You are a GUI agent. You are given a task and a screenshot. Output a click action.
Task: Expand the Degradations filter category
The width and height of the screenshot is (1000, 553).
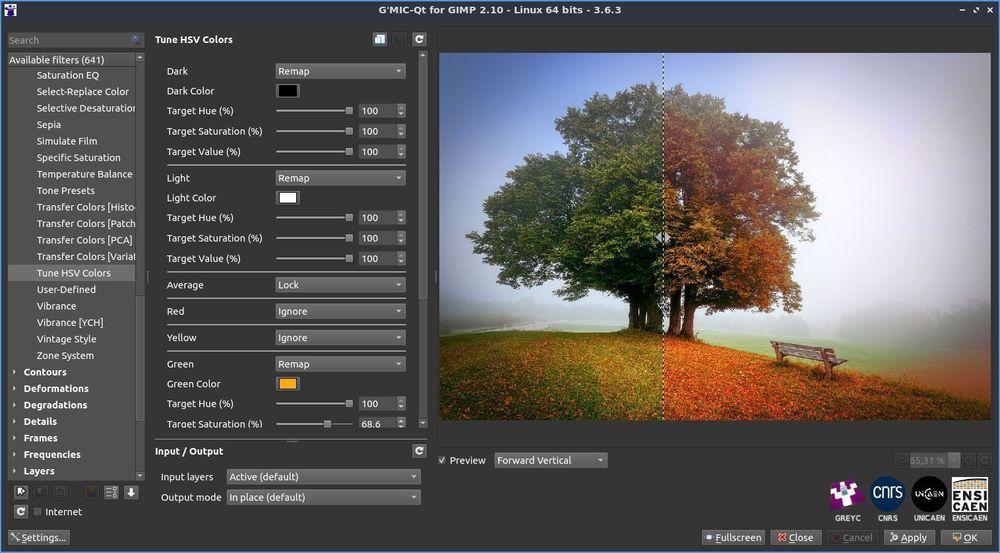[x=15, y=405]
